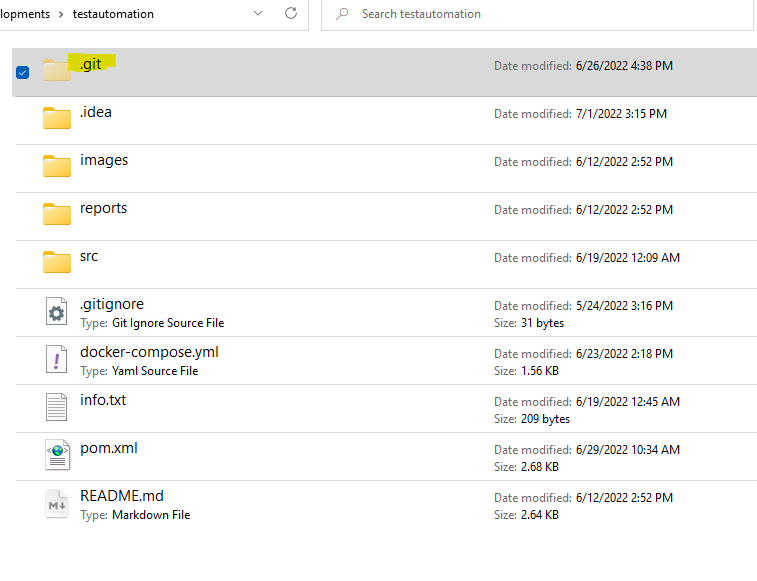Select the README.md markdown file icon
Viewport: 757px width, 581px height.
click(57, 504)
